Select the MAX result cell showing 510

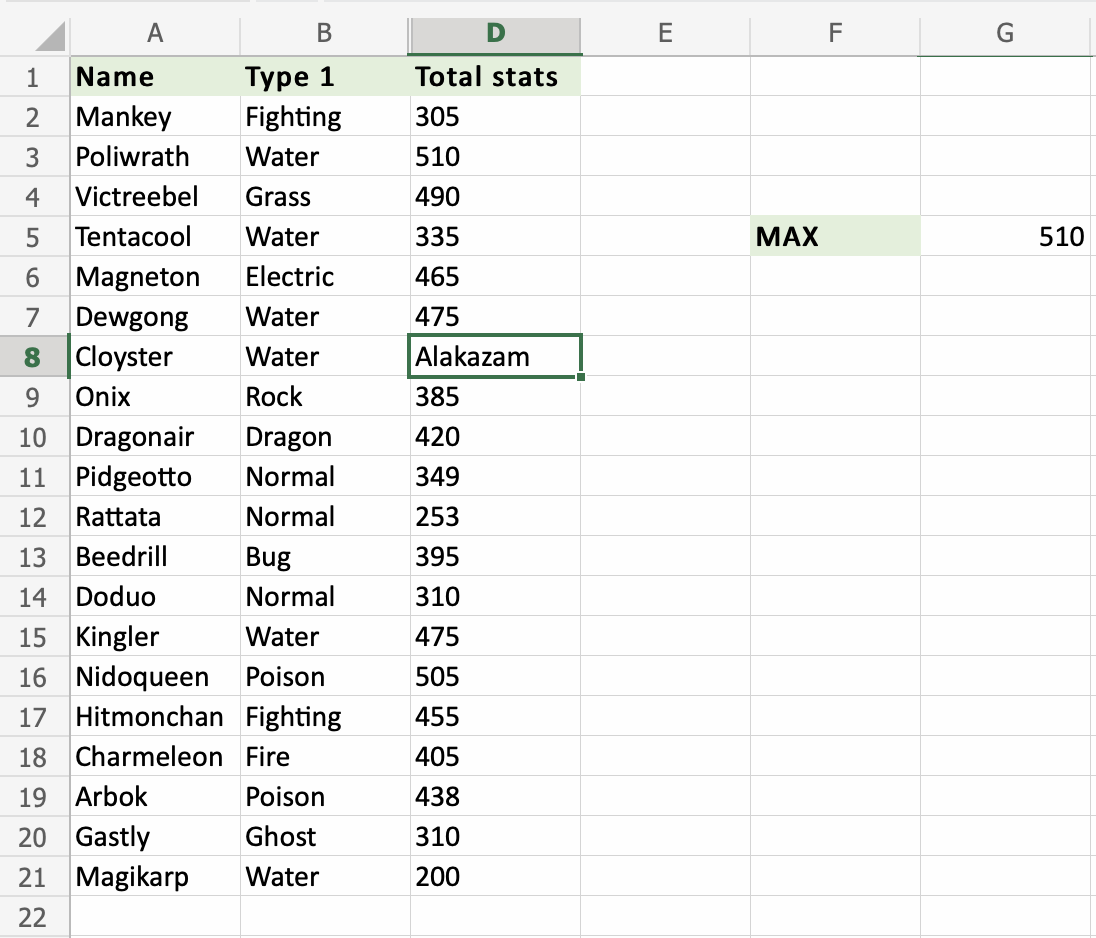coord(1005,237)
